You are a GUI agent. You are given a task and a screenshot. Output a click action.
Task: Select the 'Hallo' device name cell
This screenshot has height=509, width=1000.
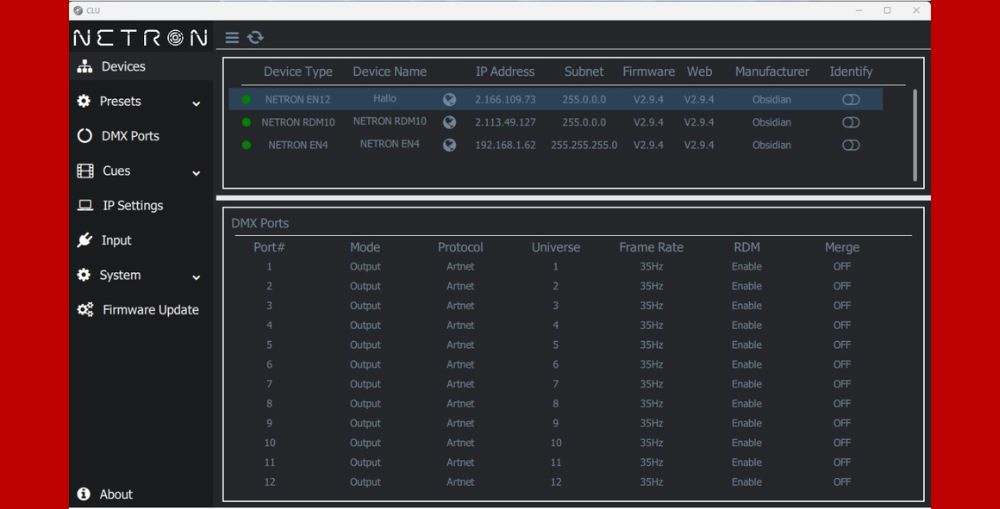click(x=385, y=98)
